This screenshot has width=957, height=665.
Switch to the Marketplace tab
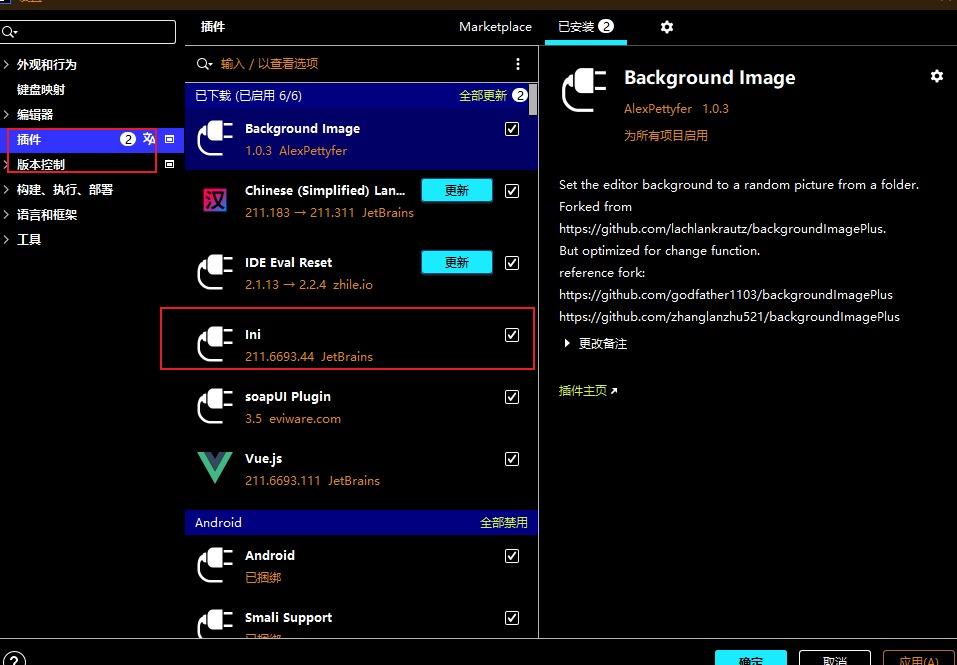tap(495, 27)
